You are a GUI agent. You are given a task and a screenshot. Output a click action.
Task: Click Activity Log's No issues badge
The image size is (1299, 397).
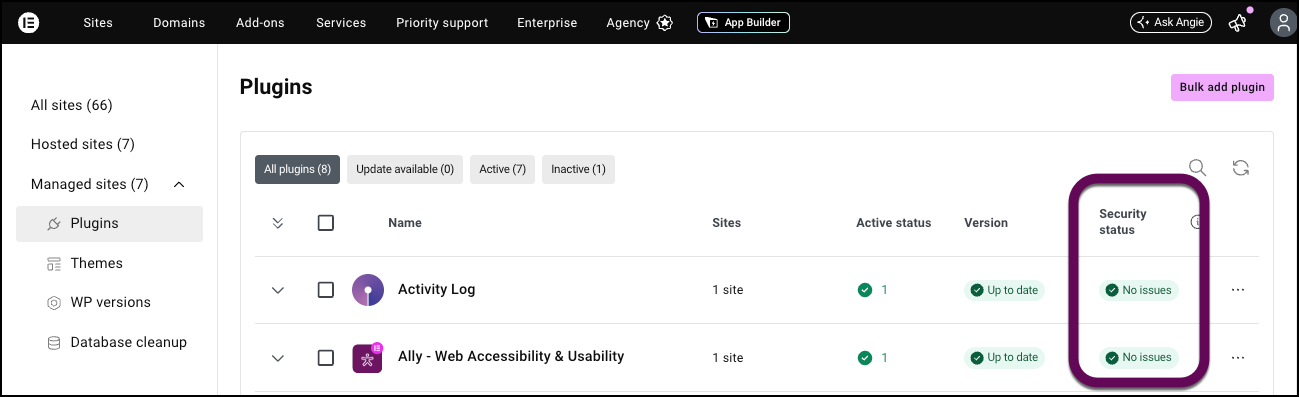pyautogui.click(x=1139, y=290)
